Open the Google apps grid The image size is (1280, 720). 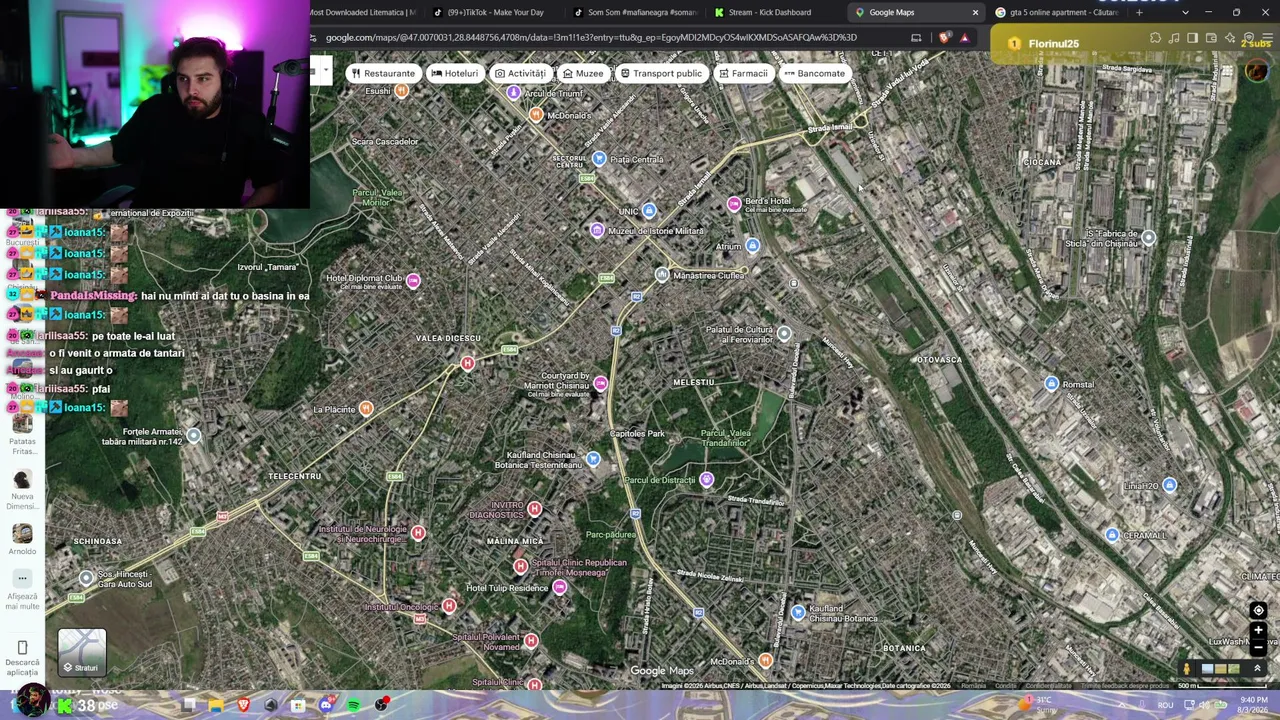pos(1227,71)
